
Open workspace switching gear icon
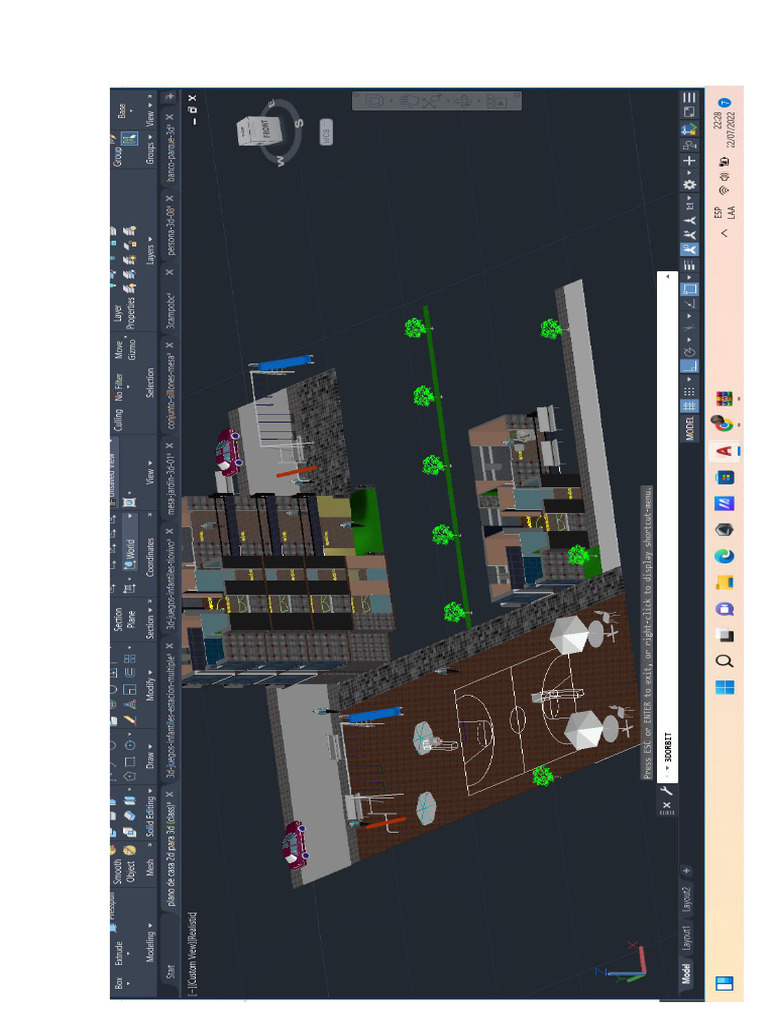pyautogui.click(x=690, y=185)
